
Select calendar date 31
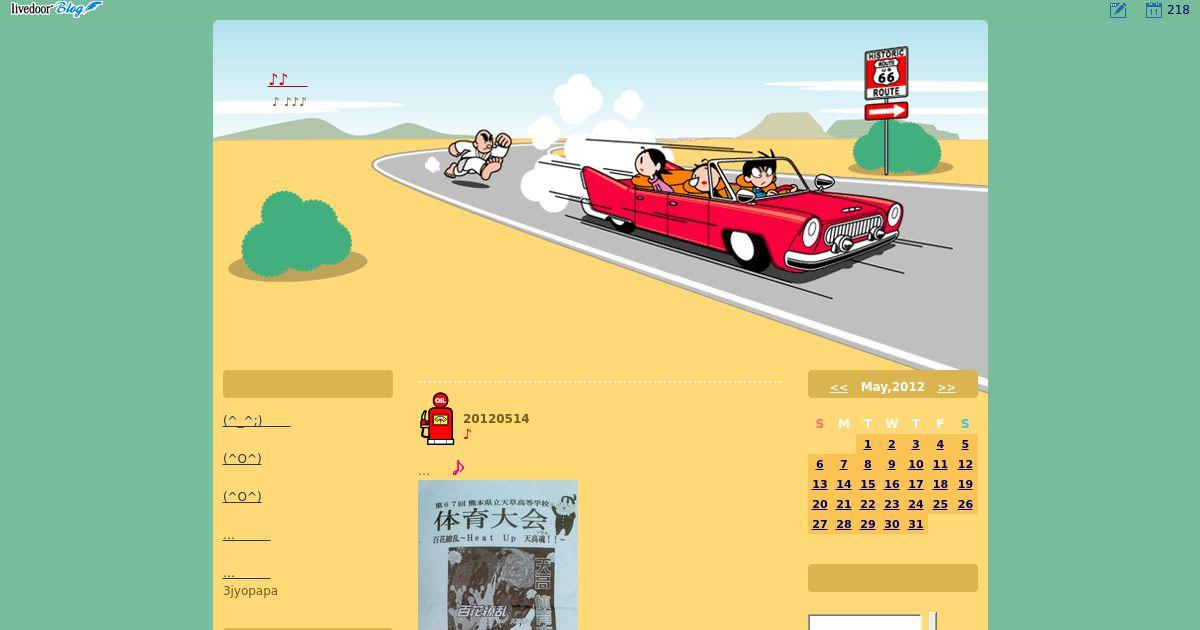[915, 524]
